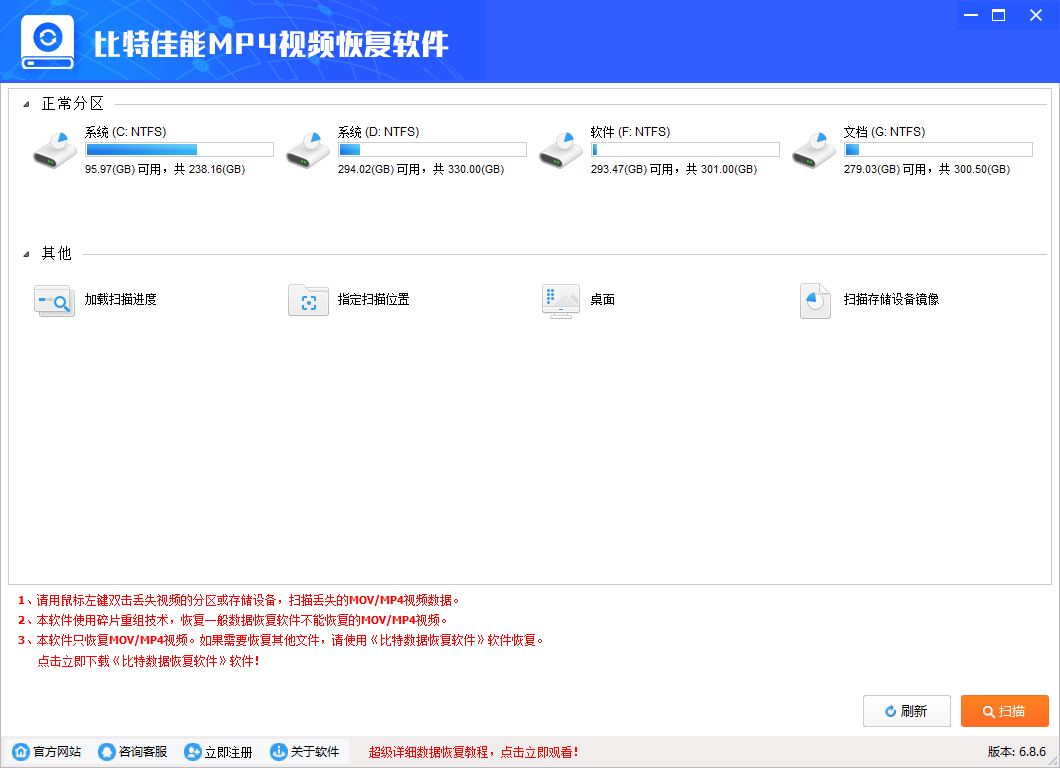Click the app logo in the title bar
The width and height of the screenshot is (1060, 768).
[47, 42]
